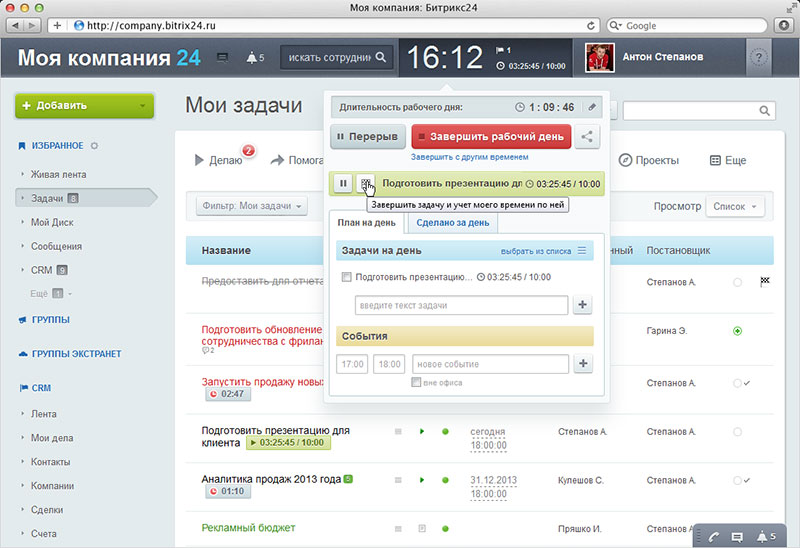Image resolution: width=800 pixels, height=548 pixels.
Task: Start timer for 'Аналитика продаж 2013 года' row
Action: point(422,480)
